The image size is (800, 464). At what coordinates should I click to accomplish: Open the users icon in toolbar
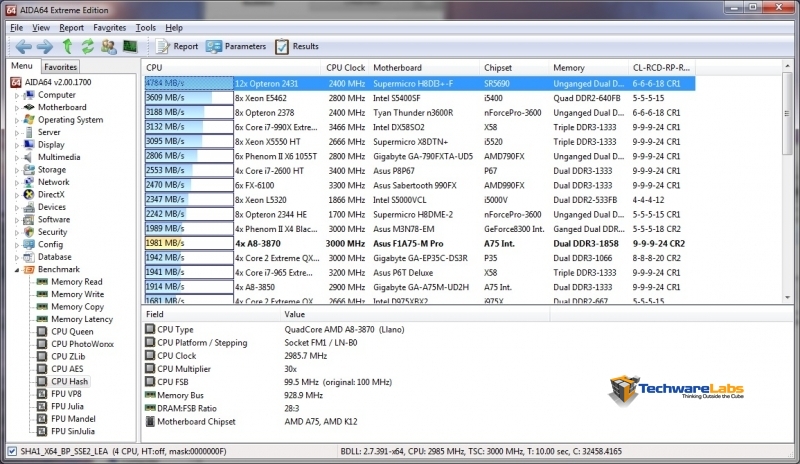pos(108,46)
